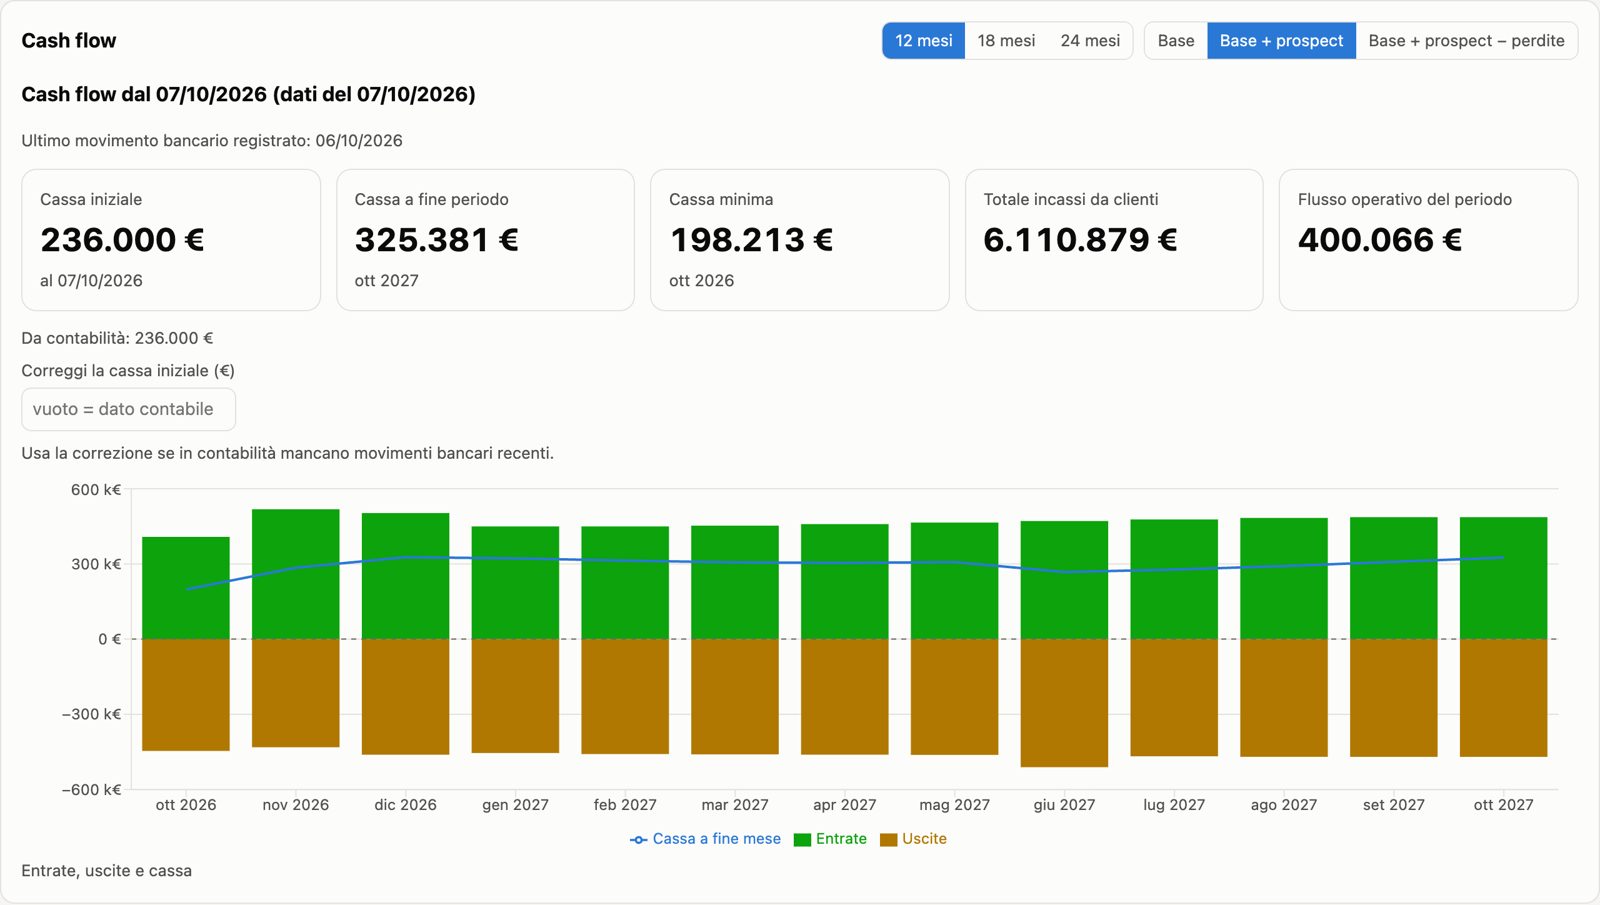
Task: Click the 'Da contabilità: 236.000 €' text
Action: tap(117, 338)
